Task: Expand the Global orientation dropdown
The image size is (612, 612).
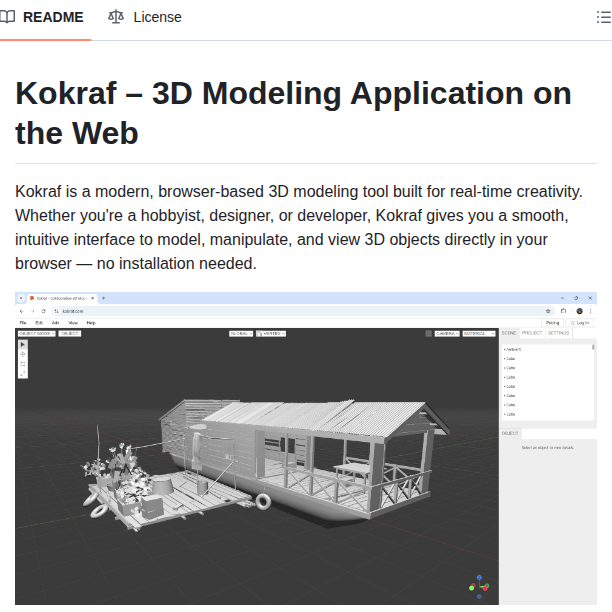Action: point(241,333)
